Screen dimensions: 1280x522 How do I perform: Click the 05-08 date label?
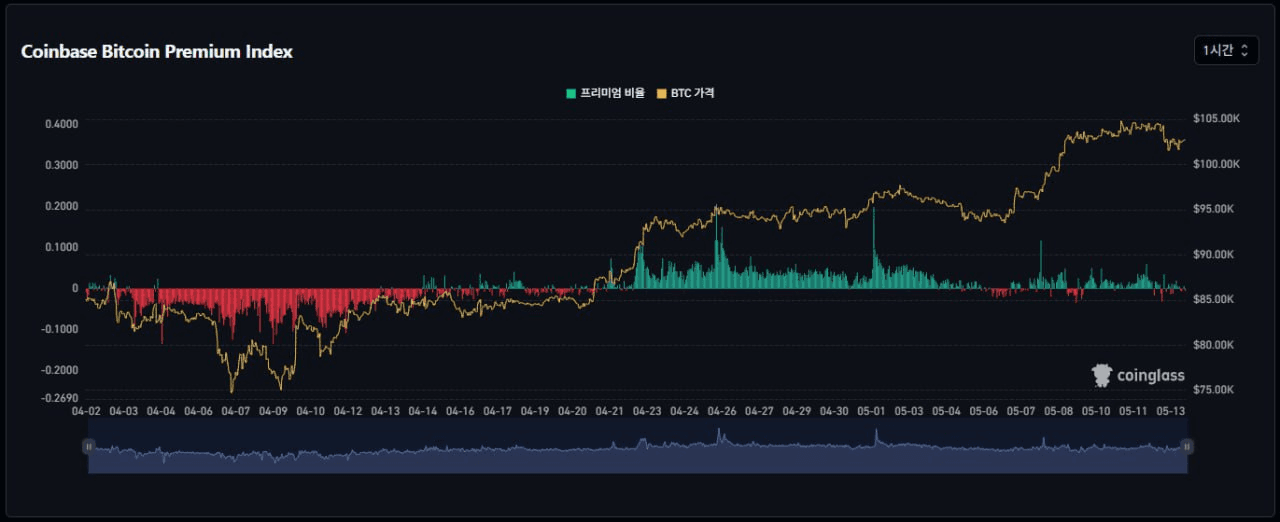(x=1059, y=411)
